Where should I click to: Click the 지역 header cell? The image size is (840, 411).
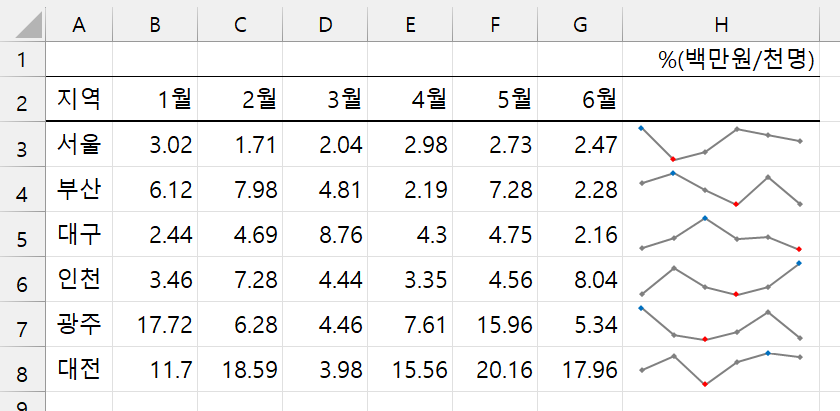(x=79, y=100)
